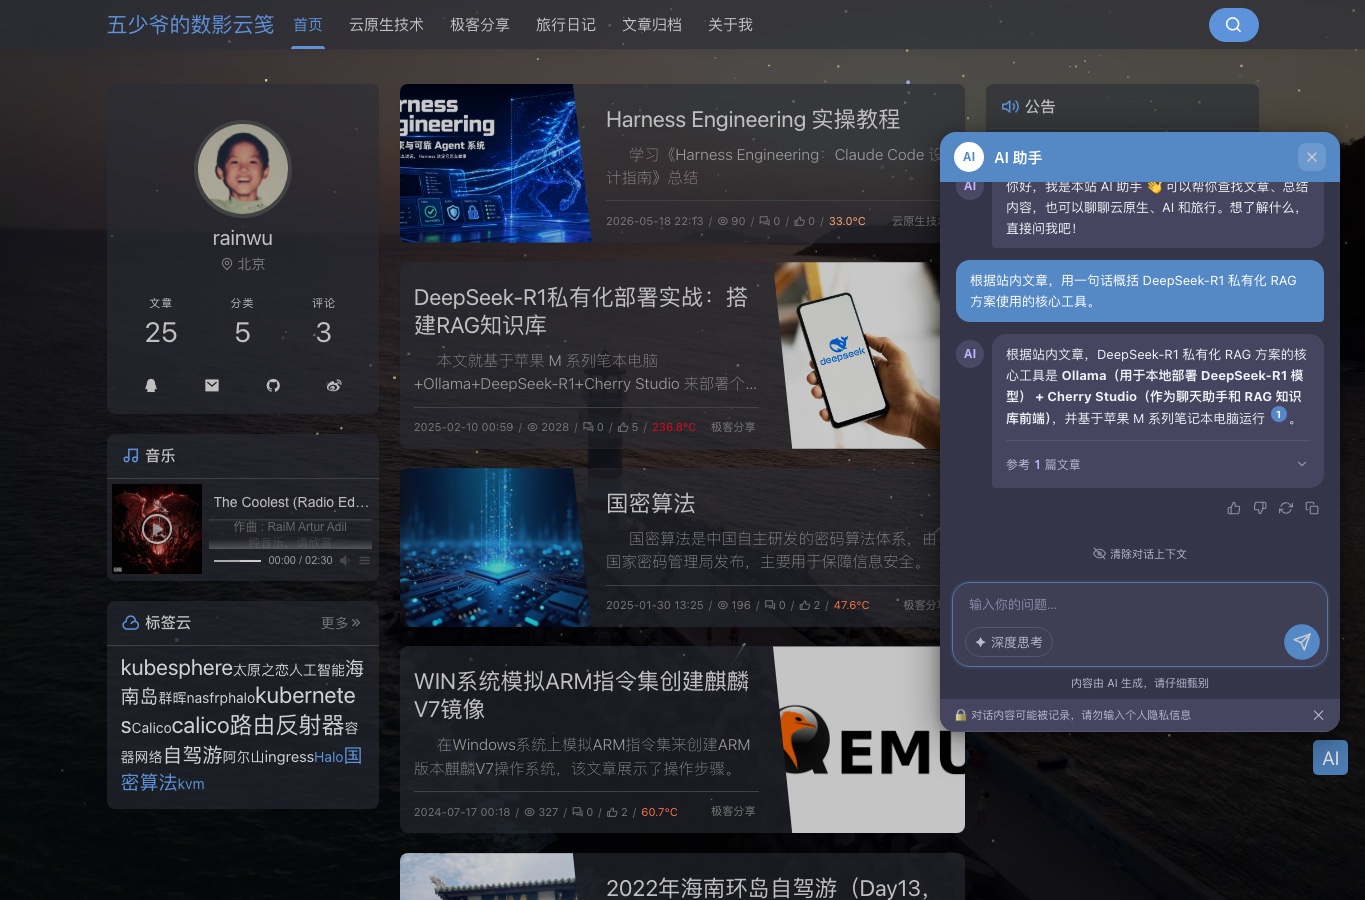Image resolution: width=1365 pixels, height=900 pixels.
Task: Click the user question bubble about DeepSeek-R1
Action: [x=1140, y=291]
